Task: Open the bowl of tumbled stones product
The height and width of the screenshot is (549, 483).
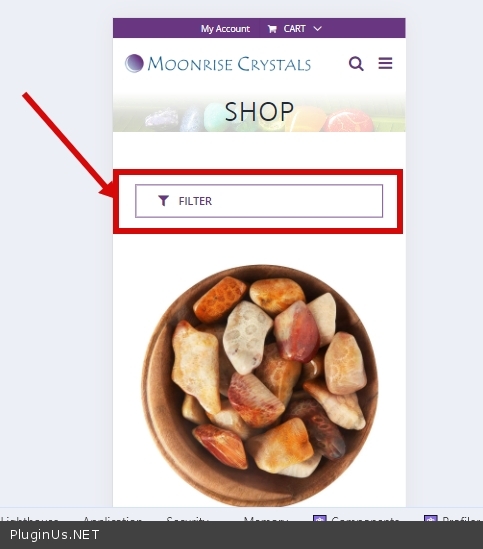Action: click(260, 385)
